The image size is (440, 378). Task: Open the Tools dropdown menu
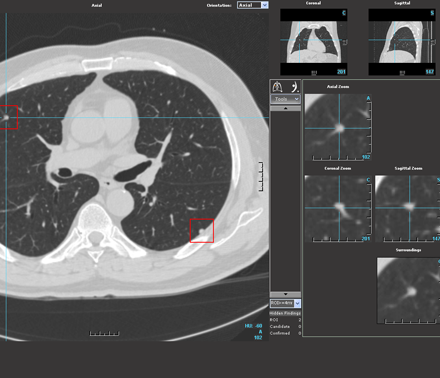(x=285, y=99)
